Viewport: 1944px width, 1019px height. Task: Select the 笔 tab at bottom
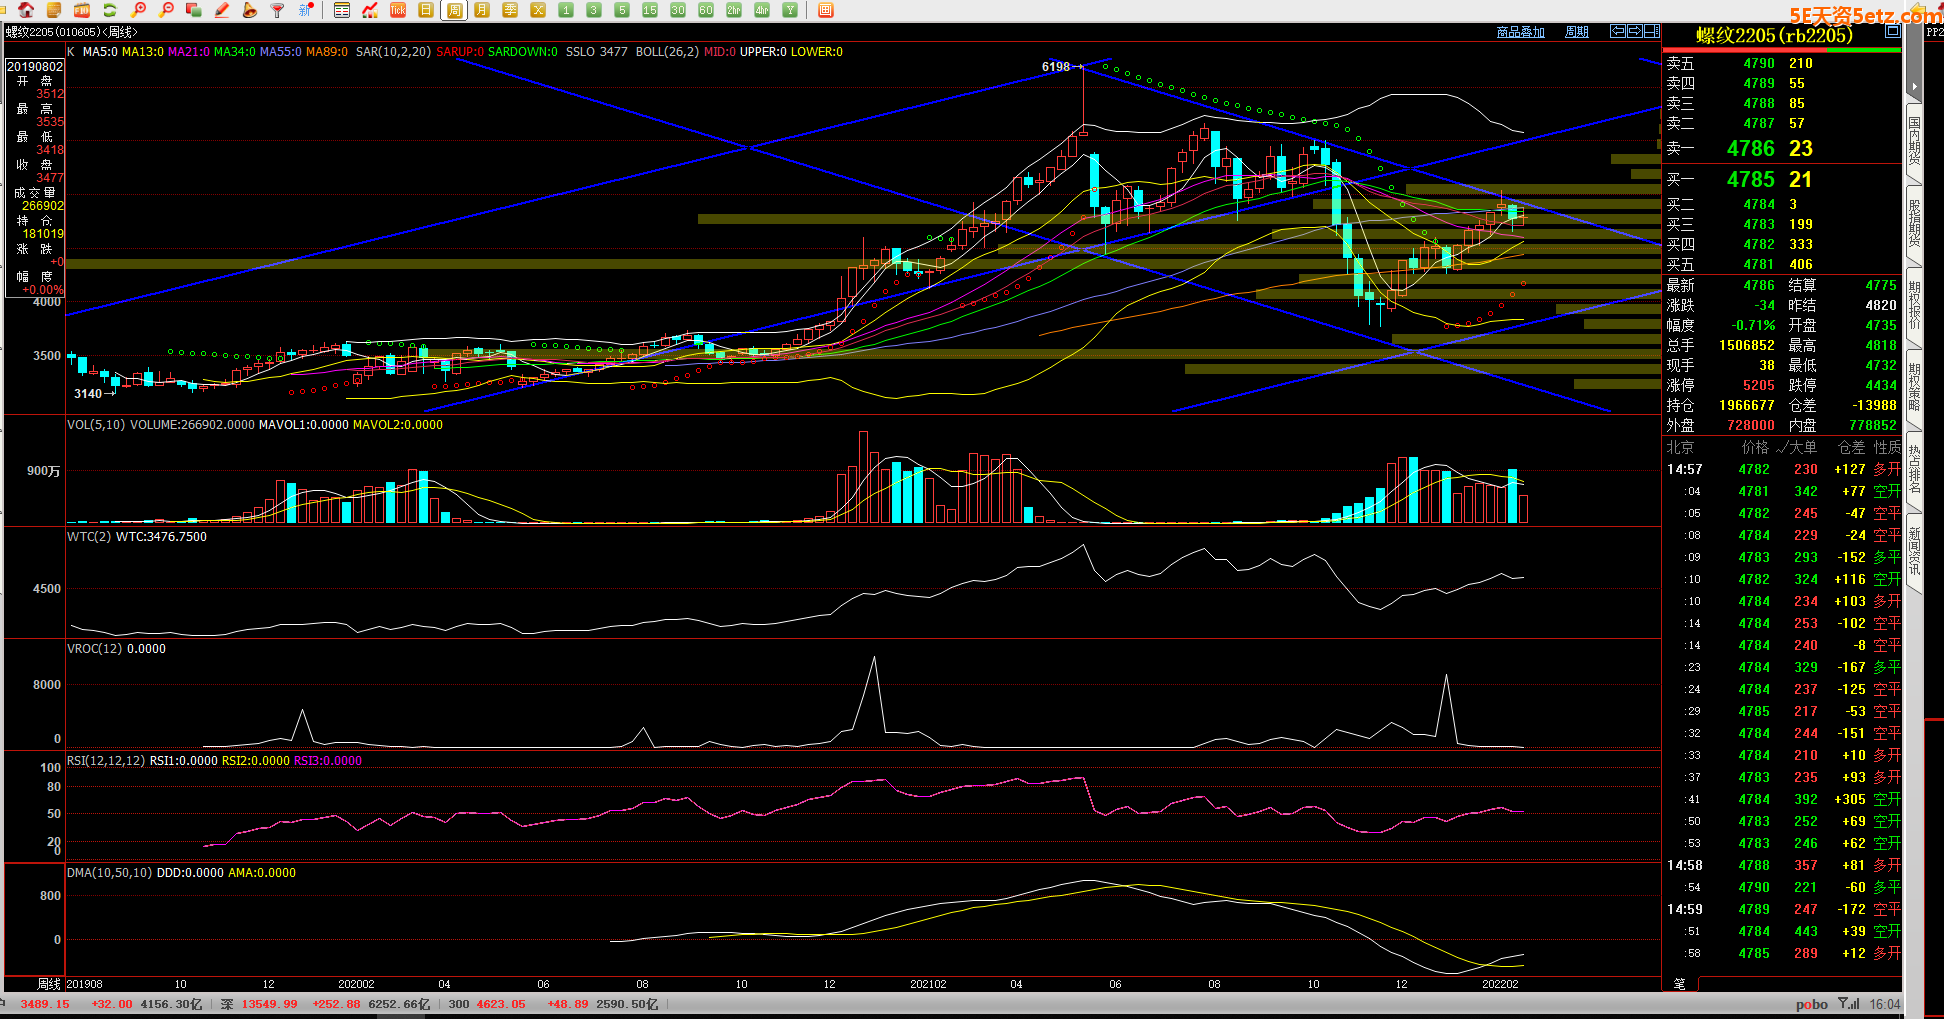(1680, 984)
